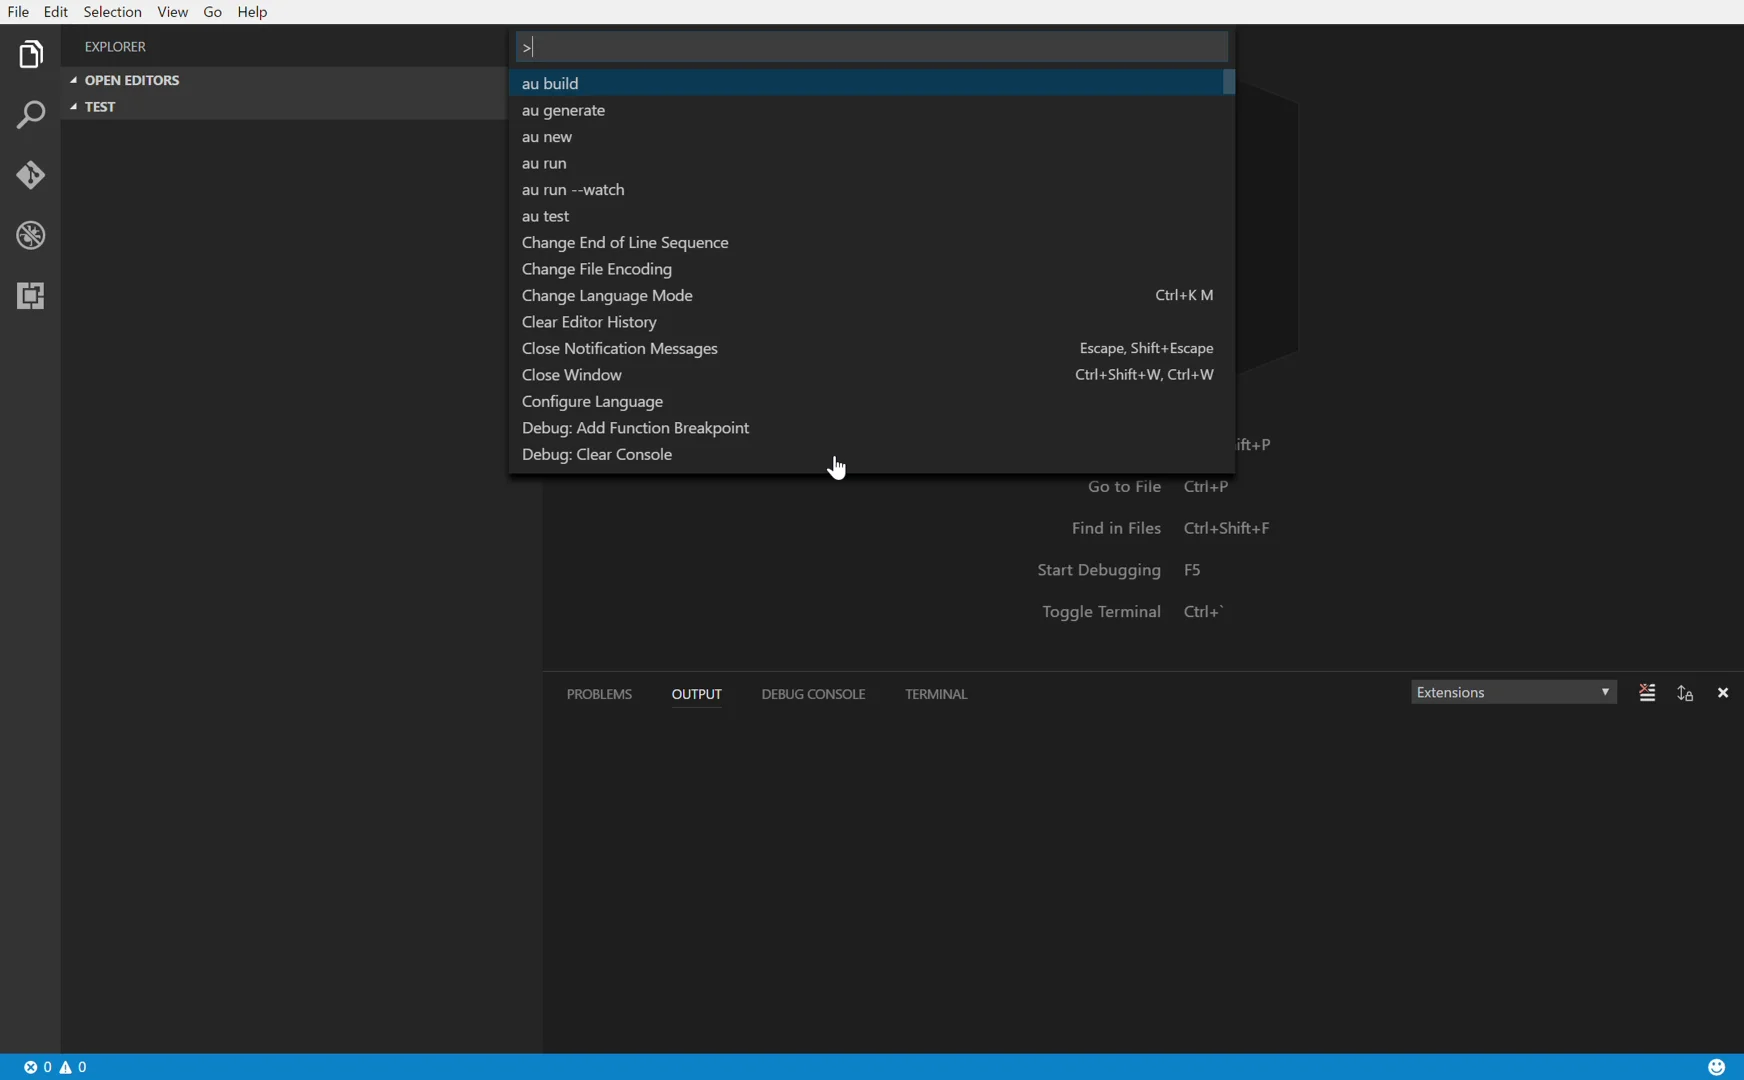This screenshot has width=1744, height=1080.
Task: Switch to the PROBLEMS tab
Action: [x=599, y=693]
